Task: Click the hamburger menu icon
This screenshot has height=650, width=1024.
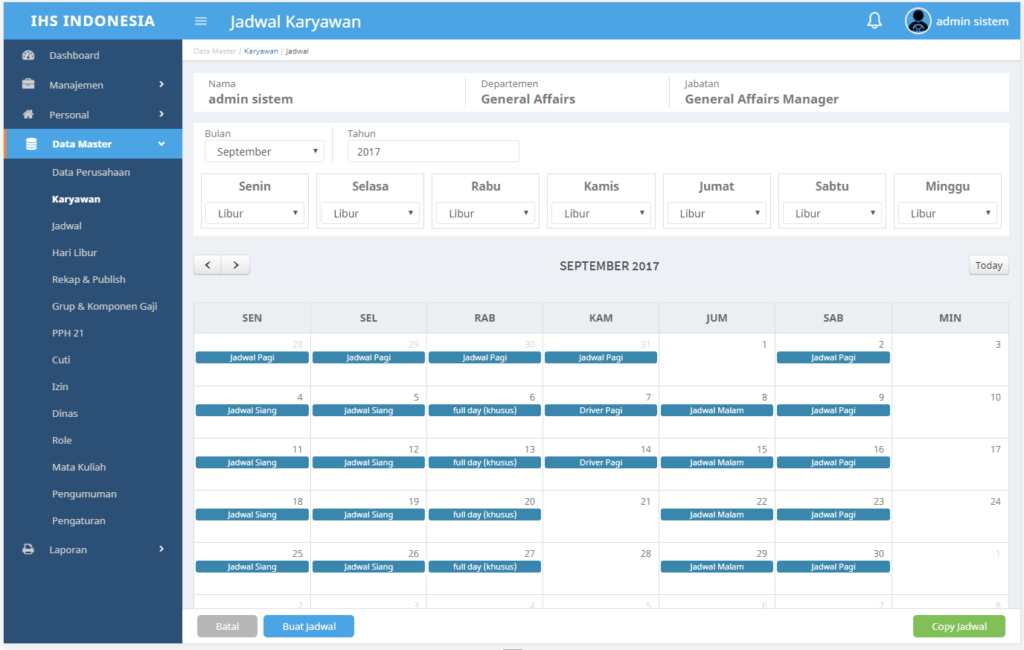Action: pos(201,20)
